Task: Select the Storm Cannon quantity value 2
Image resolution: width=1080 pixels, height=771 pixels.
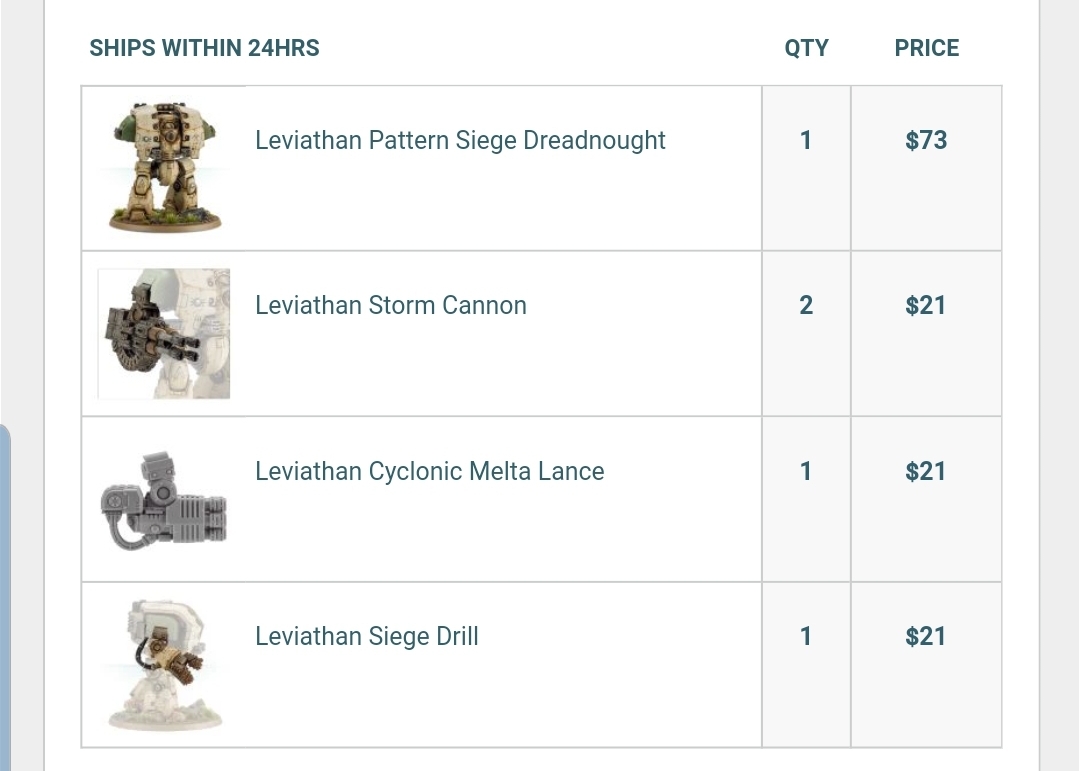Action: (x=806, y=305)
